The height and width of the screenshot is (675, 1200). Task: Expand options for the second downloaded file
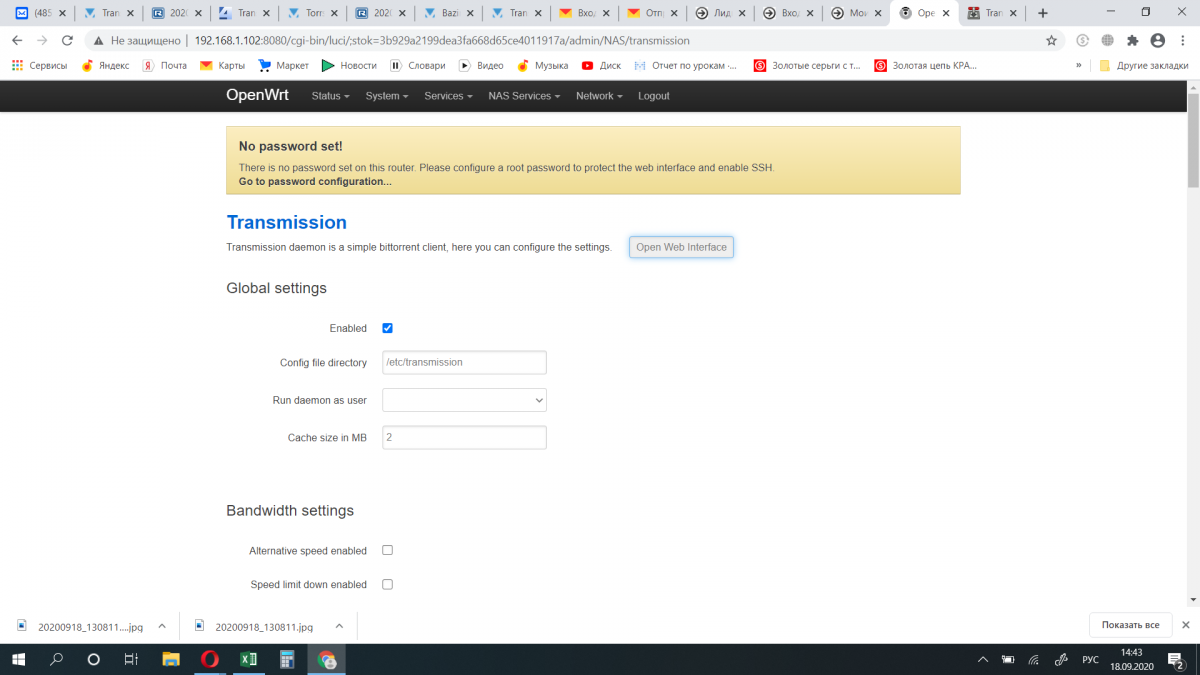coord(339,626)
